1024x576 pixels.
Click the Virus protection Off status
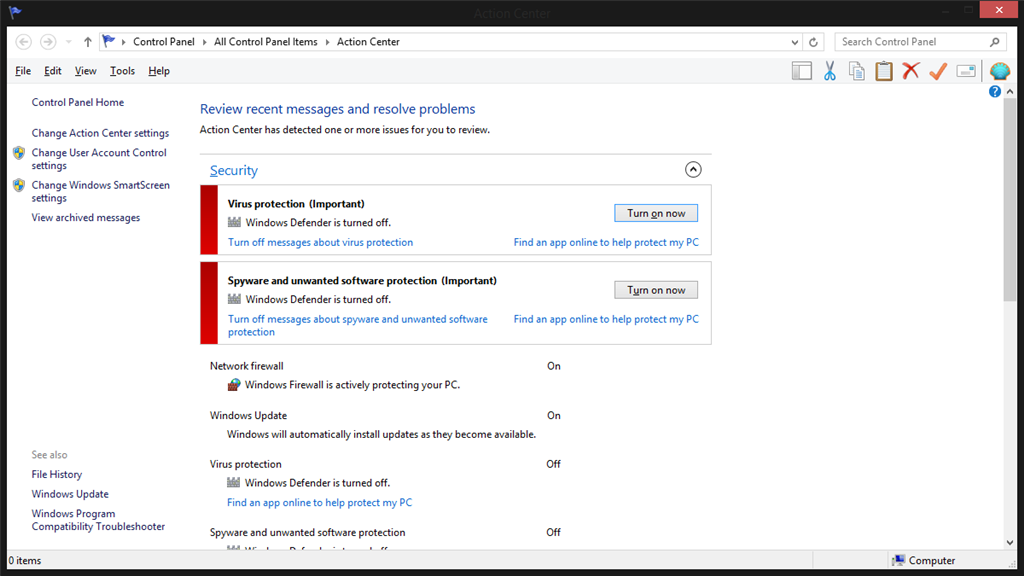(553, 464)
